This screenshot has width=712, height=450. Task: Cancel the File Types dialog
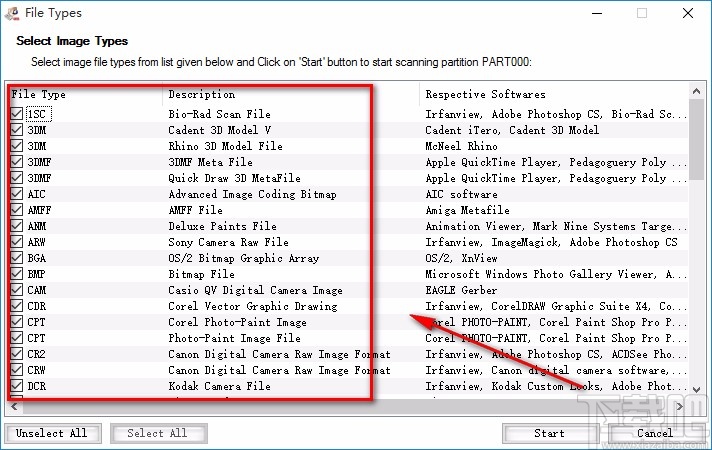pos(655,433)
